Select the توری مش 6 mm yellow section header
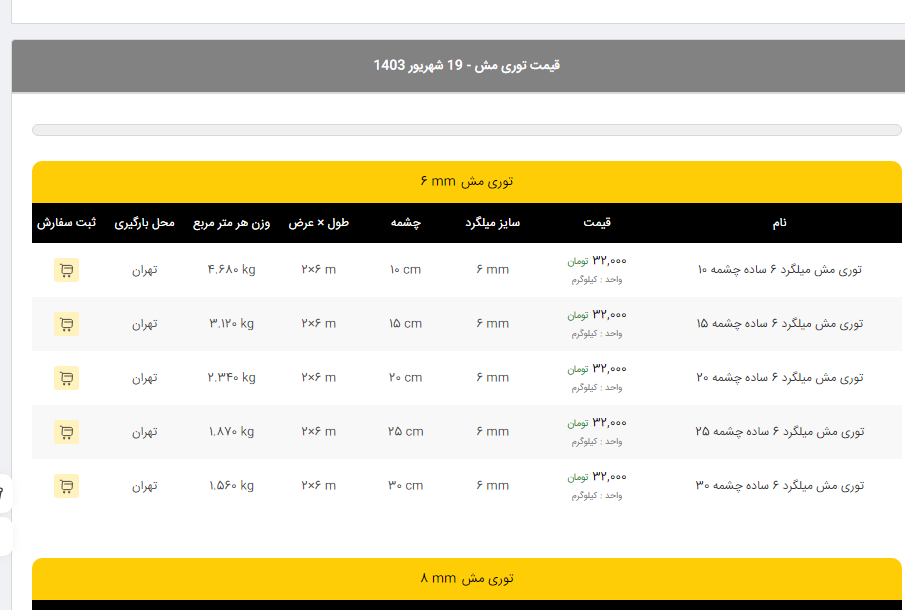905x610 pixels. tap(466, 182)
